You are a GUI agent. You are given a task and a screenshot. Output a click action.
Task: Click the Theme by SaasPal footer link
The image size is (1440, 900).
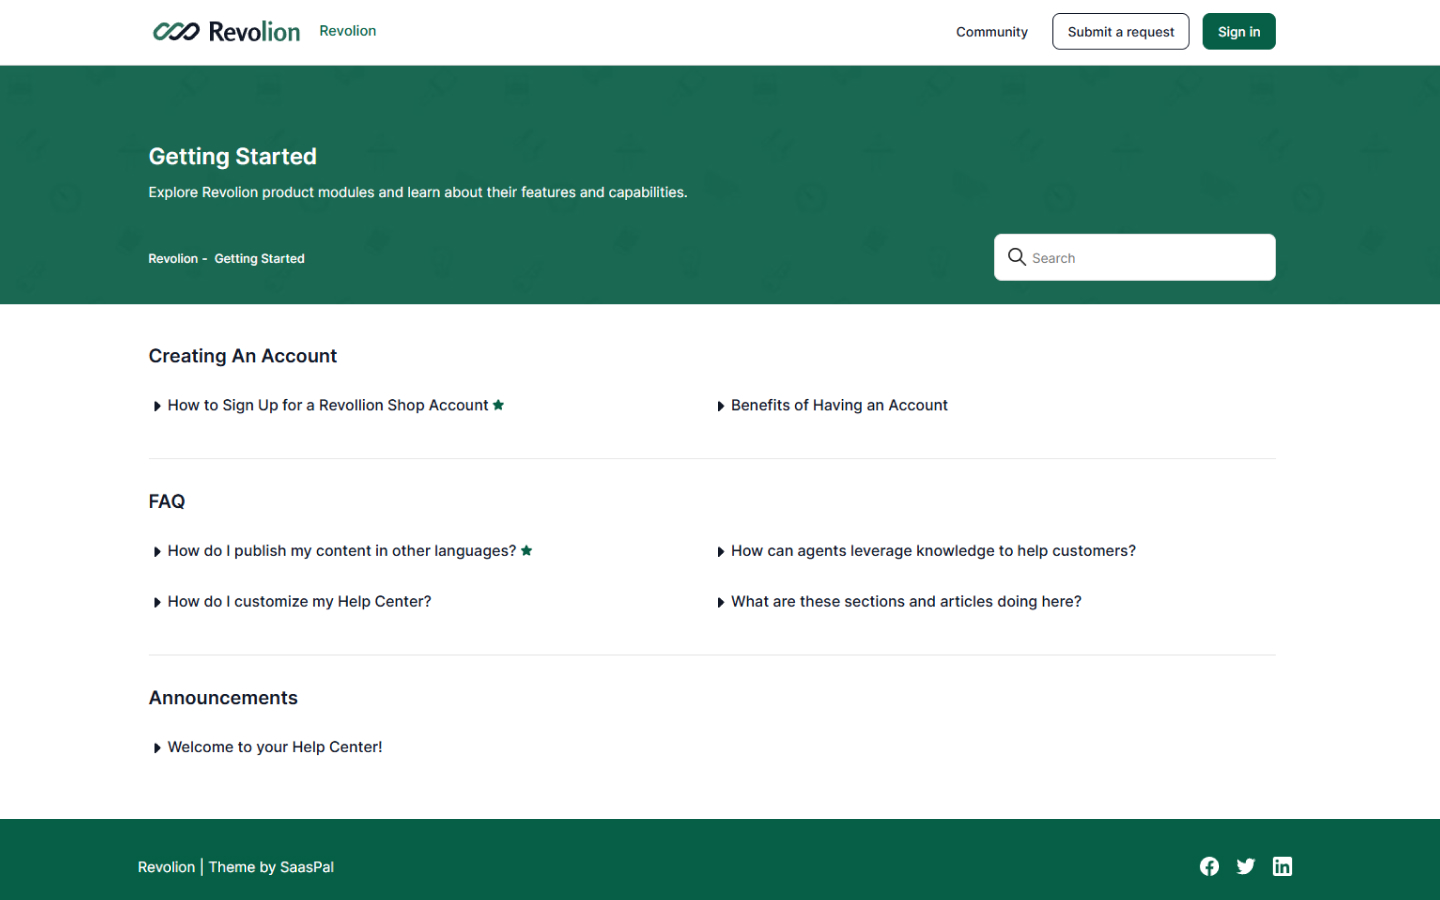point(271,867)
